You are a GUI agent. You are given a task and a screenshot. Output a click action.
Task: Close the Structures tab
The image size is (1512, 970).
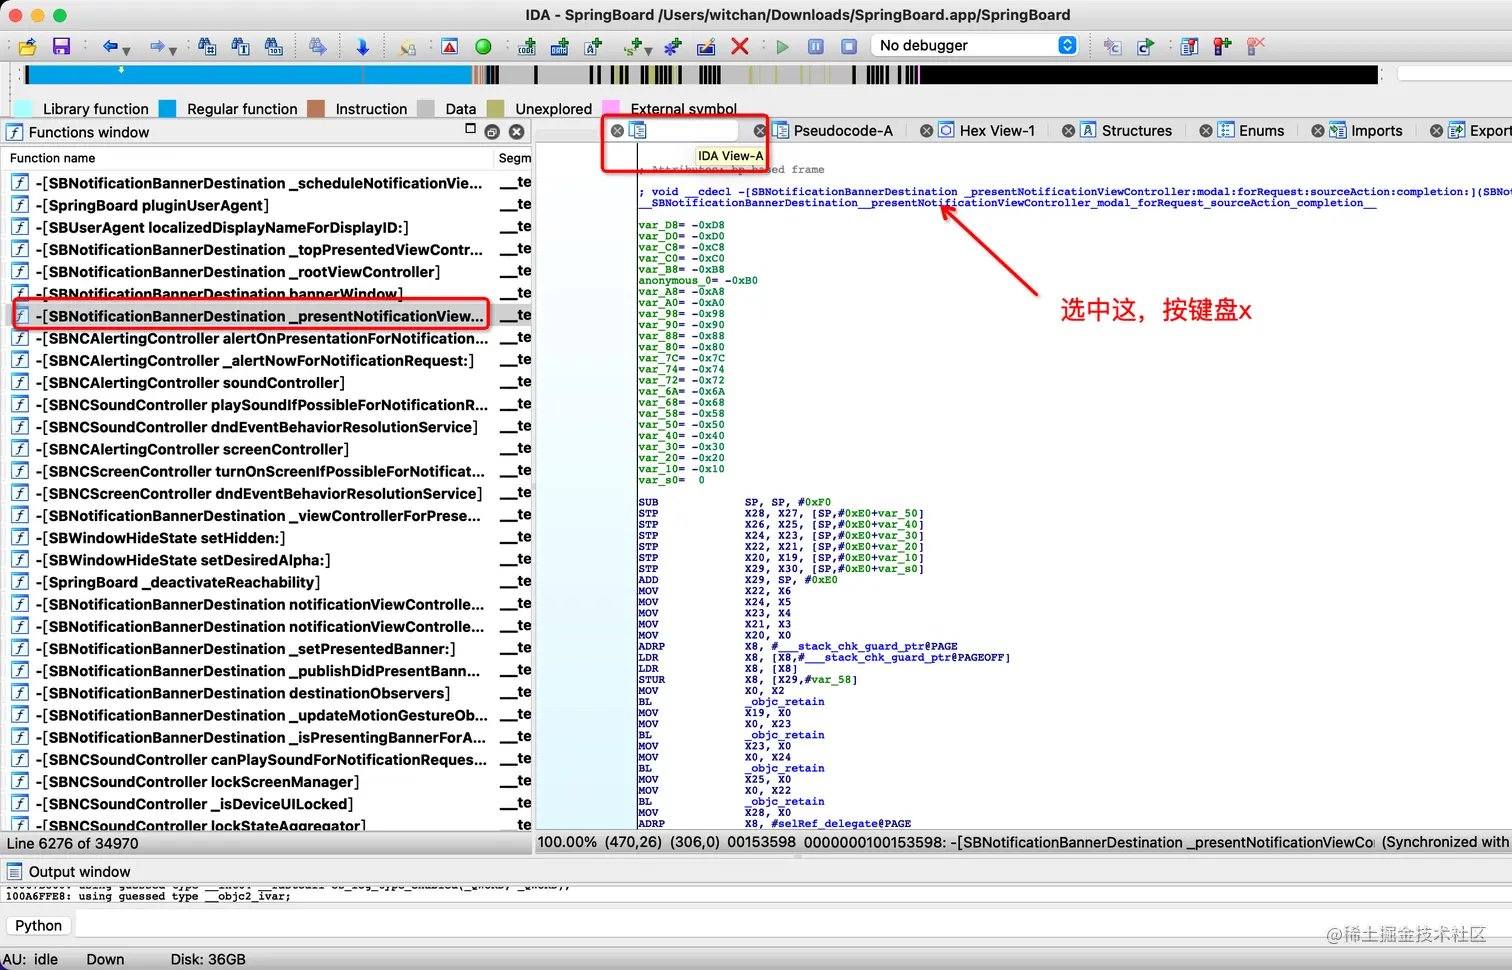point(1069,131)
